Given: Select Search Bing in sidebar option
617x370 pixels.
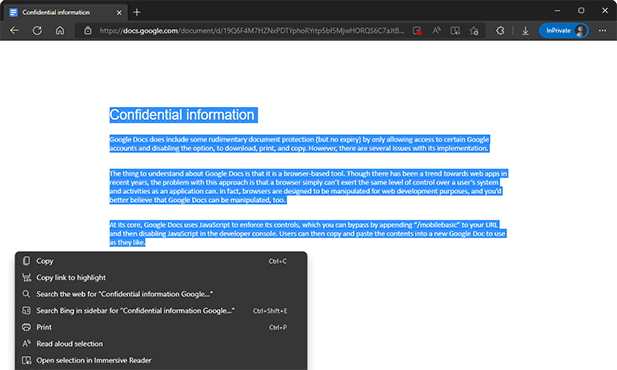Looking at the screenshot, I should [x=161, y=311].
